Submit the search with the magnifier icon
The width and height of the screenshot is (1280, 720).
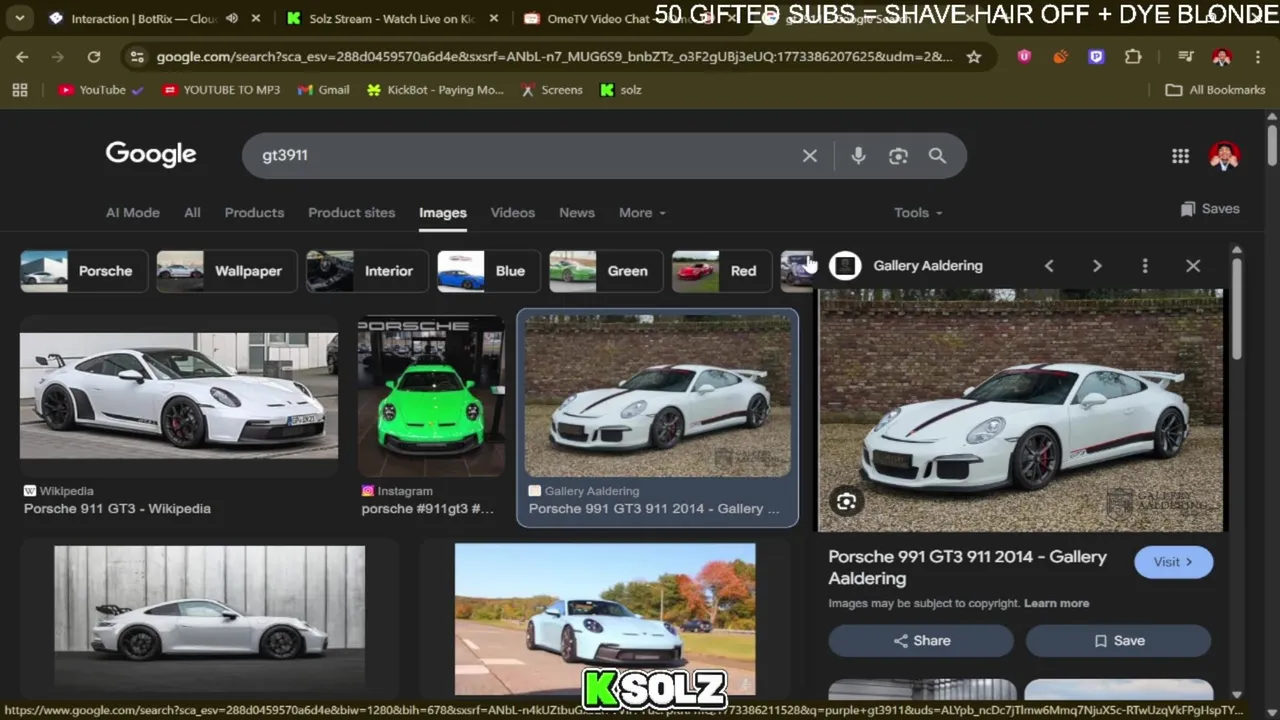tap(937, 156)
